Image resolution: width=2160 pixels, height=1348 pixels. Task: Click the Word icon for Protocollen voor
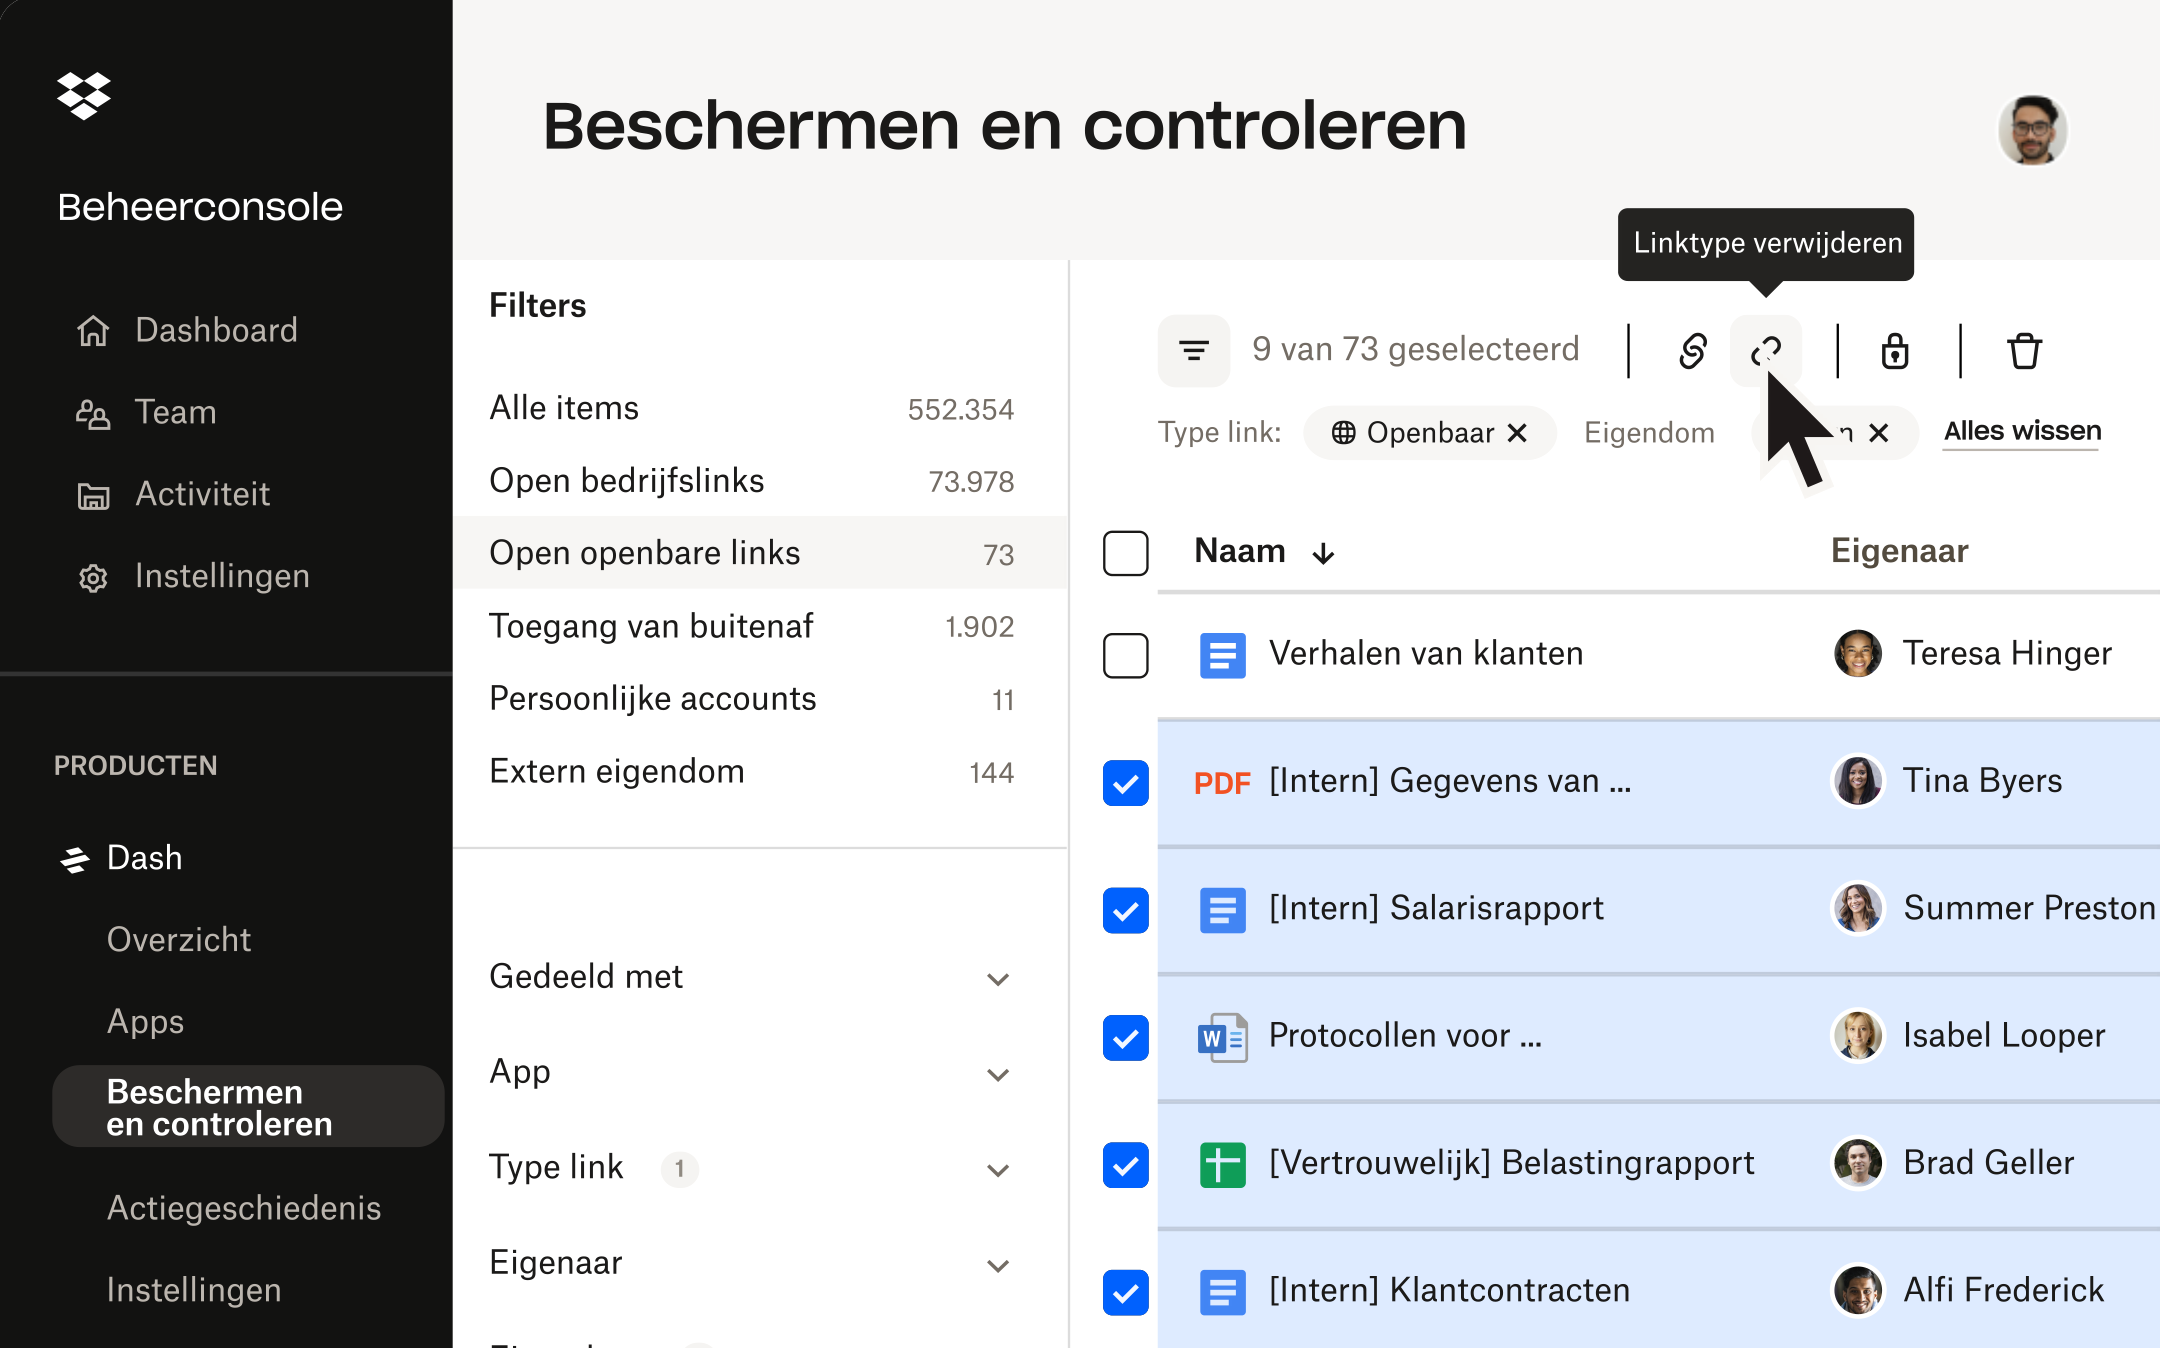coord(1222,1037)
